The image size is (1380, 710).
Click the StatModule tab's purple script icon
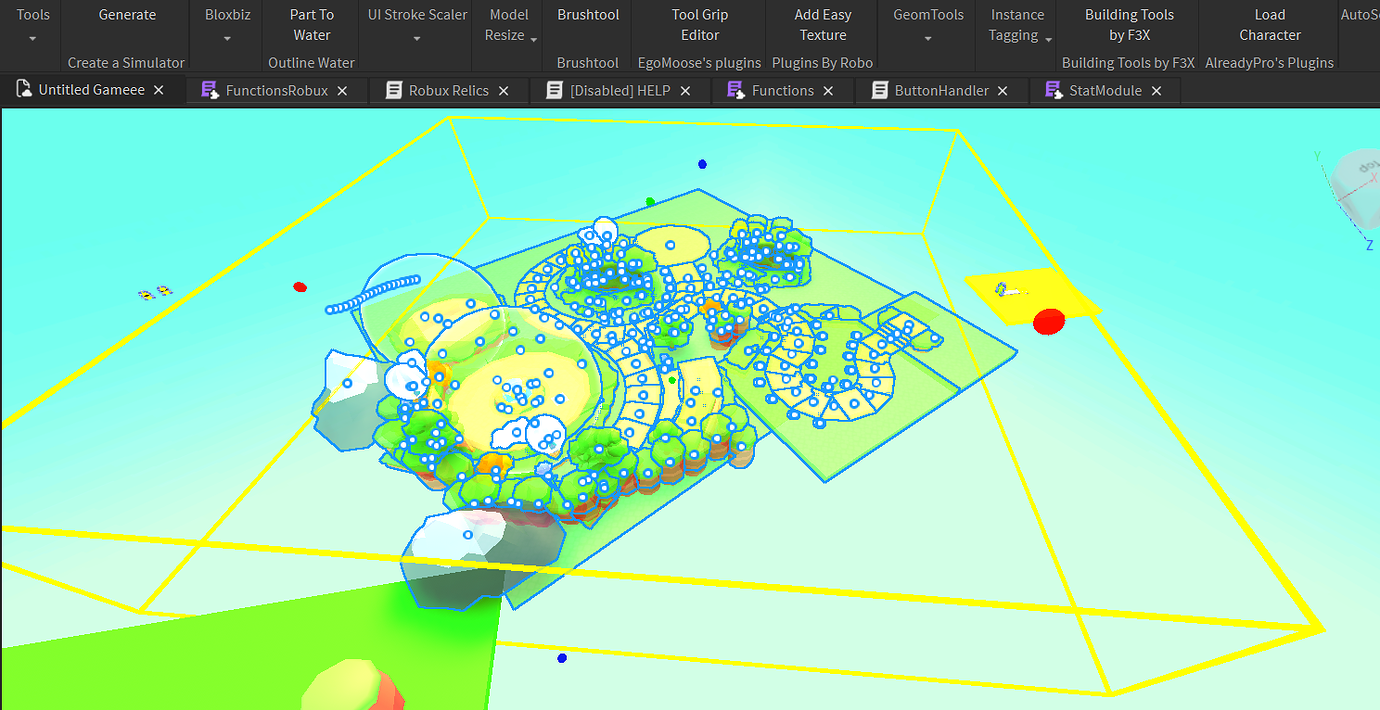click(x=1053, y=90)
